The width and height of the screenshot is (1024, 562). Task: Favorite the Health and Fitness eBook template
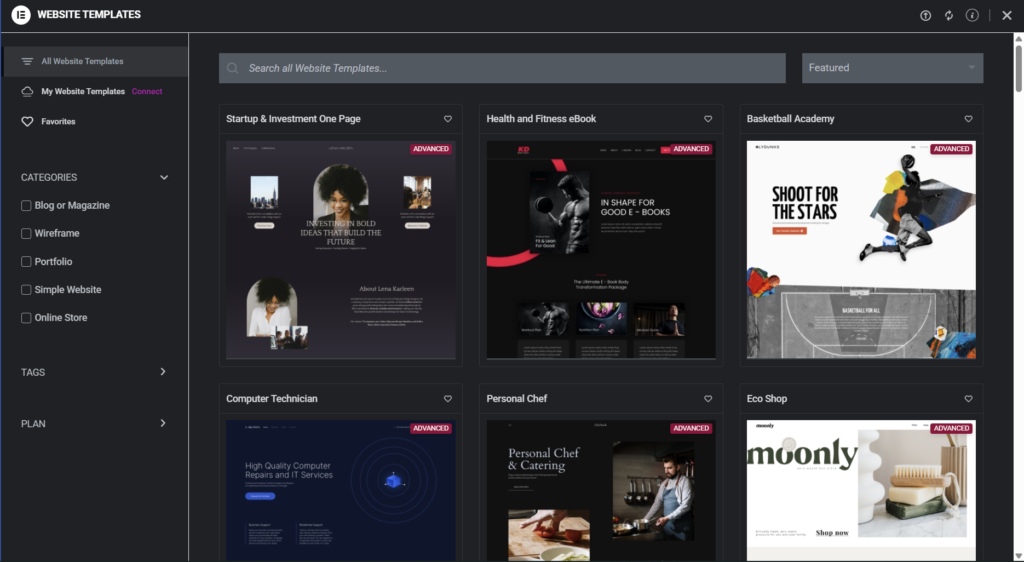click(x=708, y=119)
